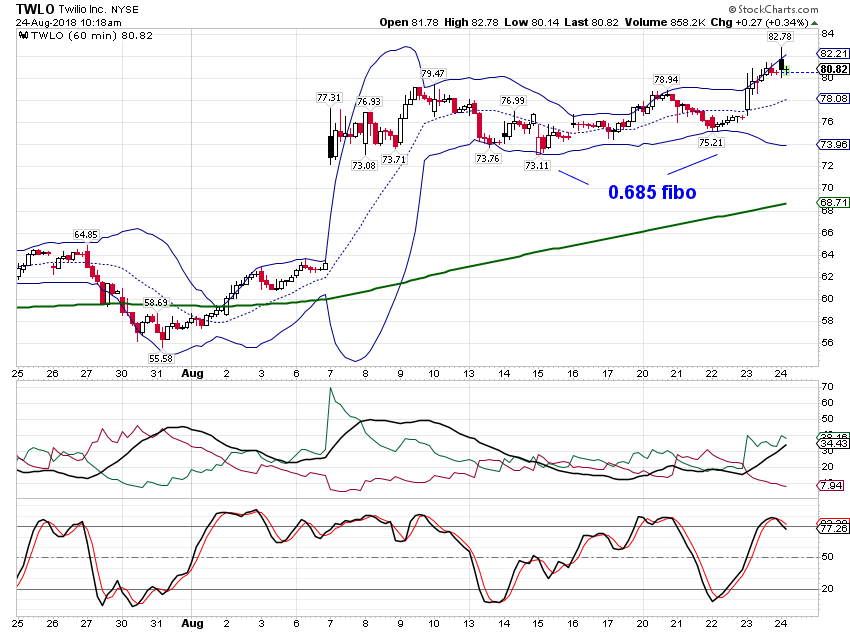Click the Chg +0.27 (+0.34%) value

click(x=759, y=22)
